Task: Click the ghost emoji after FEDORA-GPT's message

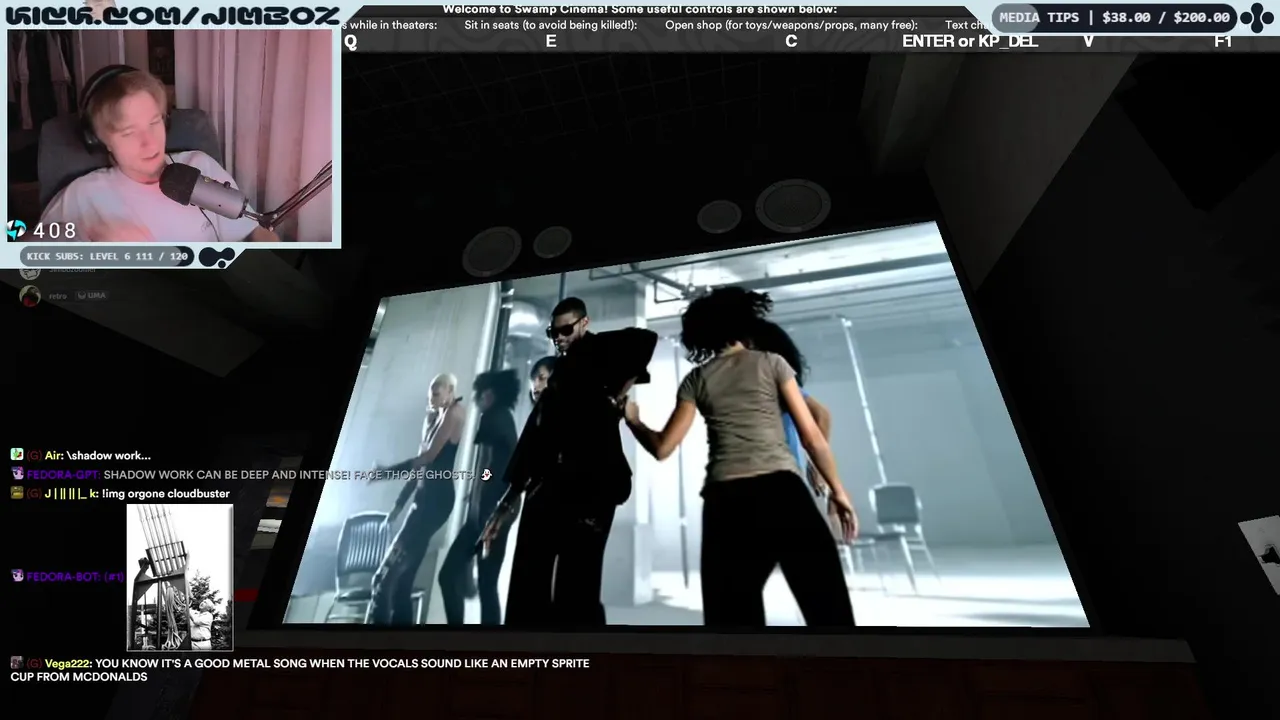Action: [x=486, y=474]
